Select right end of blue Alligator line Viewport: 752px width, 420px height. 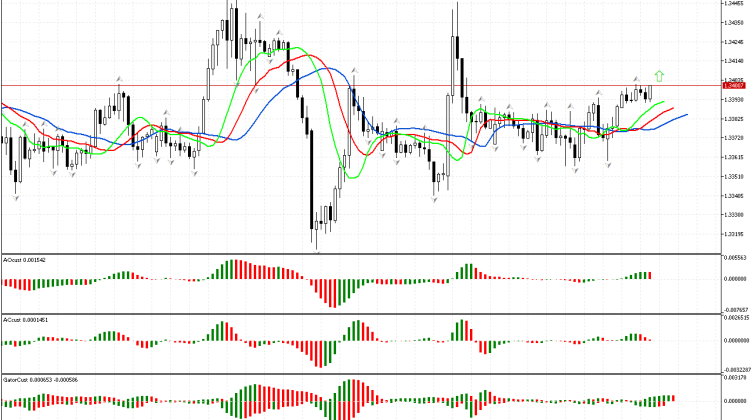pos(687,115)
